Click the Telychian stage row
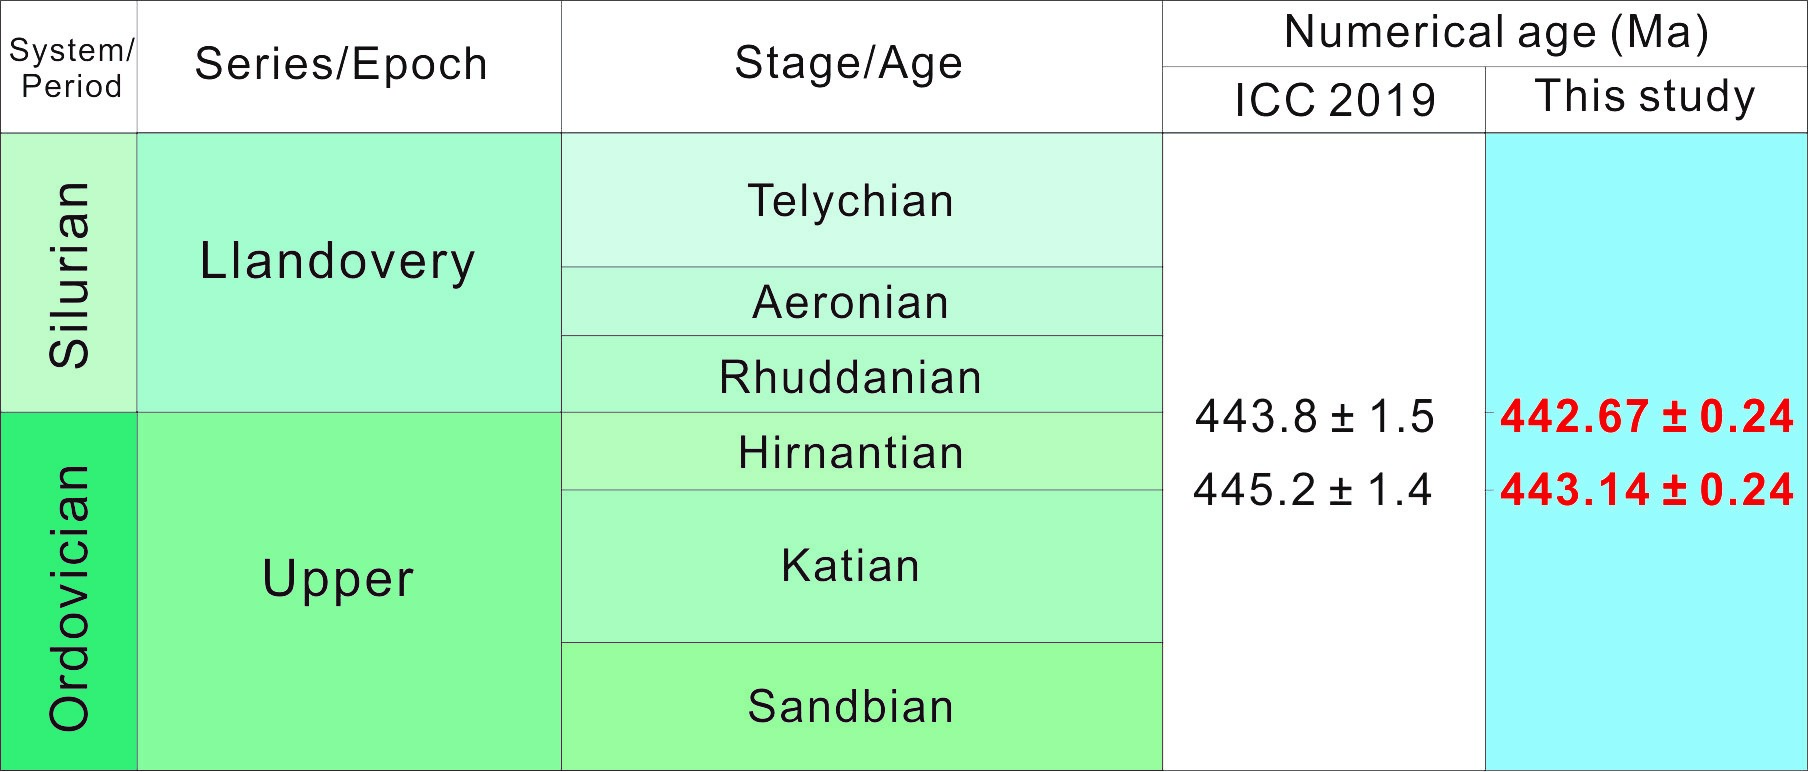The image size is (1808, 772). pos(851,201)
